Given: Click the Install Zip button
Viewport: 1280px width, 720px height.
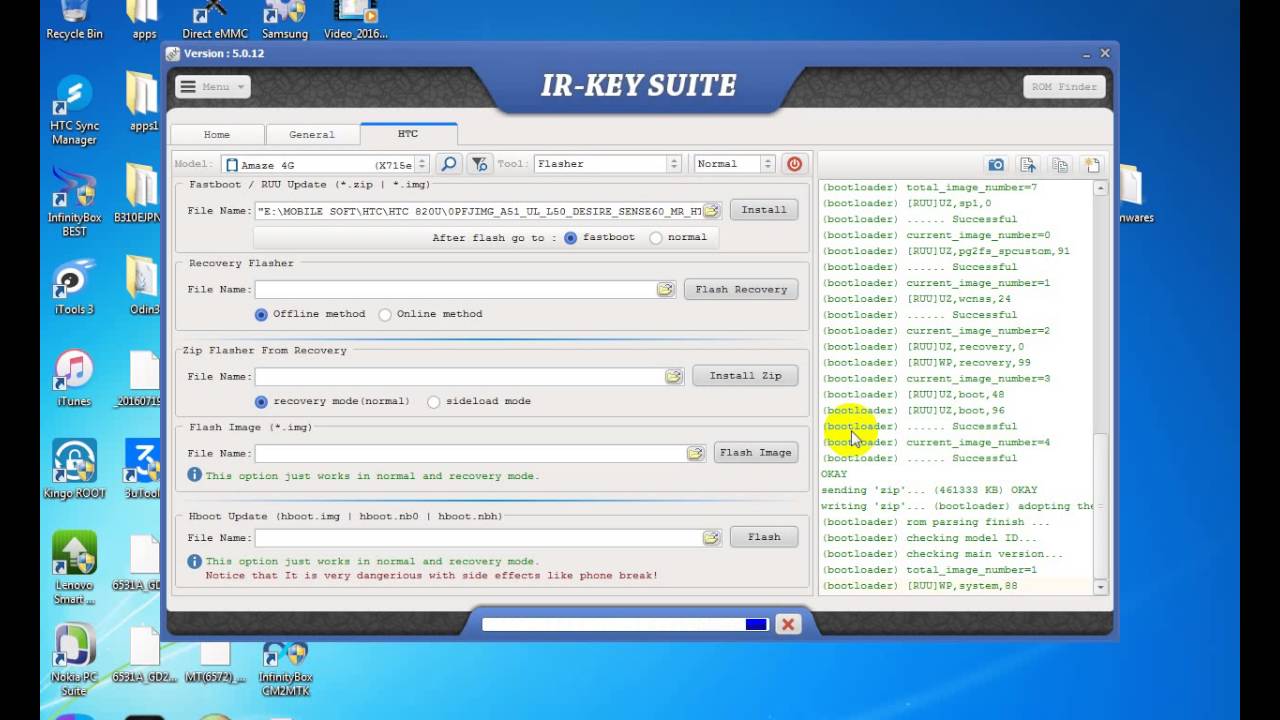Looking at the screenshot, I should [745, 376].
